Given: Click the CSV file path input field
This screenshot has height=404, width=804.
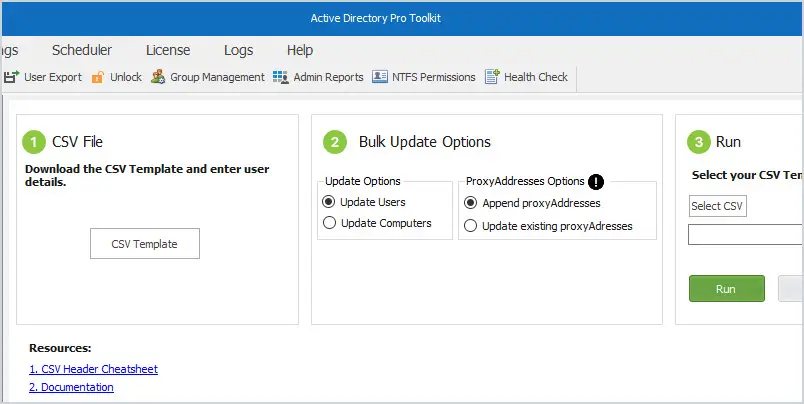Looking at the screenshot, I should pyautogui.click(x=746, y=234).
